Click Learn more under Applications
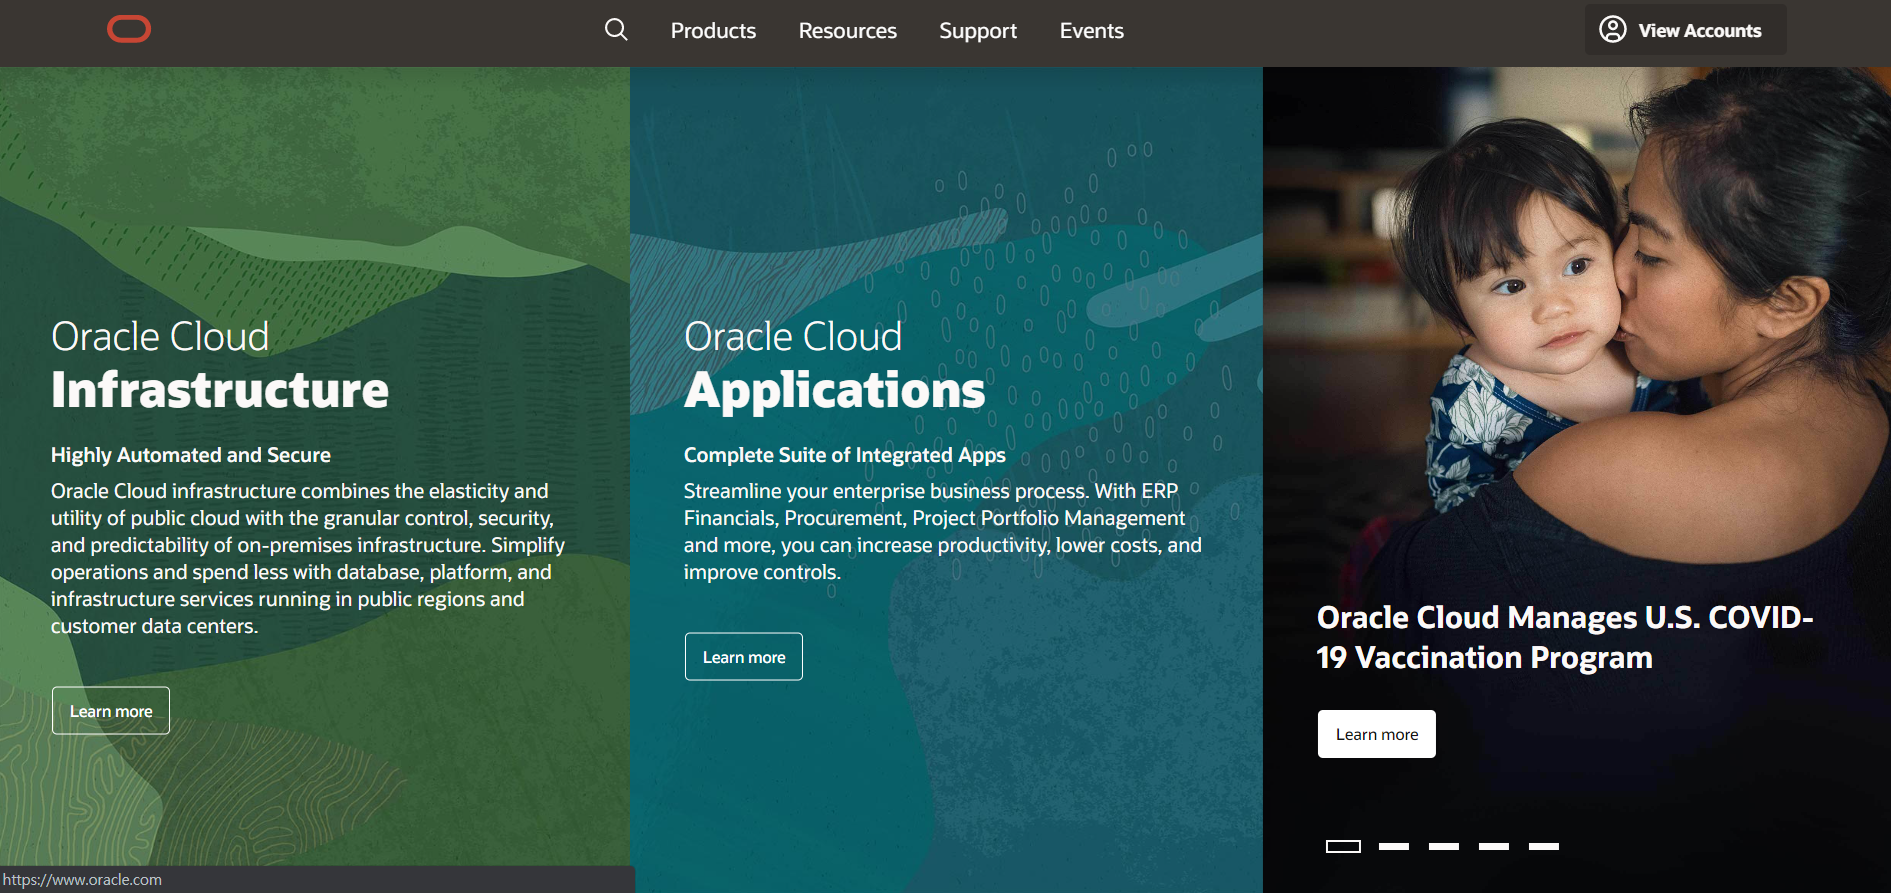 [744, 657]
